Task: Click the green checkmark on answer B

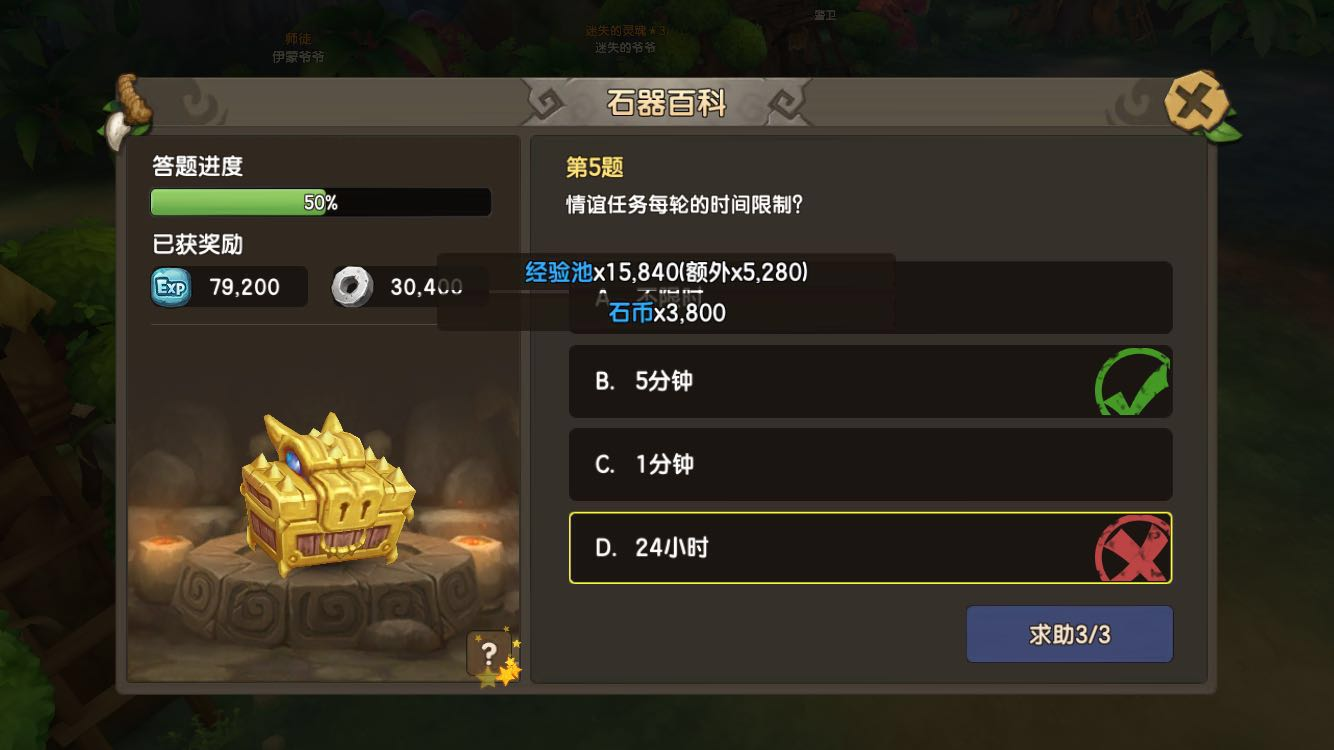Action: click(x=1132, y=381)
